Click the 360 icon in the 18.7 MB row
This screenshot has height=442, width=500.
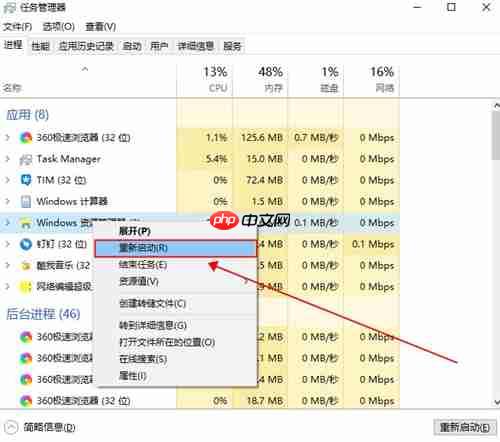pyautogui.click(x=26, y=401)
